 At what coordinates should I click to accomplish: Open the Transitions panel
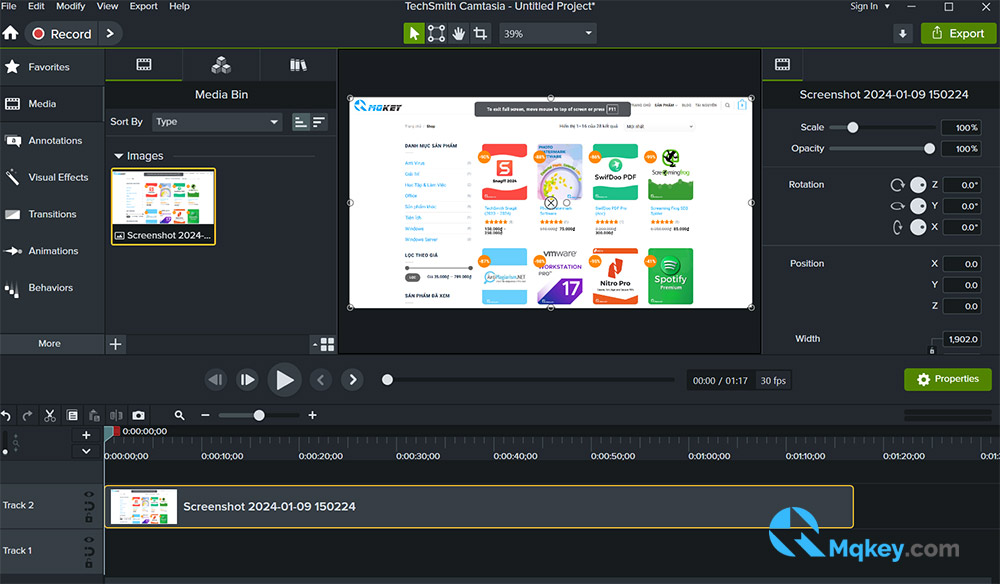coord(52,214)
